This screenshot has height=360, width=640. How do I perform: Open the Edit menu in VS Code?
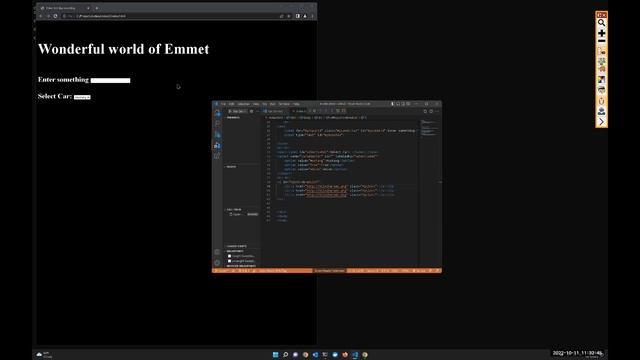tap(231, 104)
